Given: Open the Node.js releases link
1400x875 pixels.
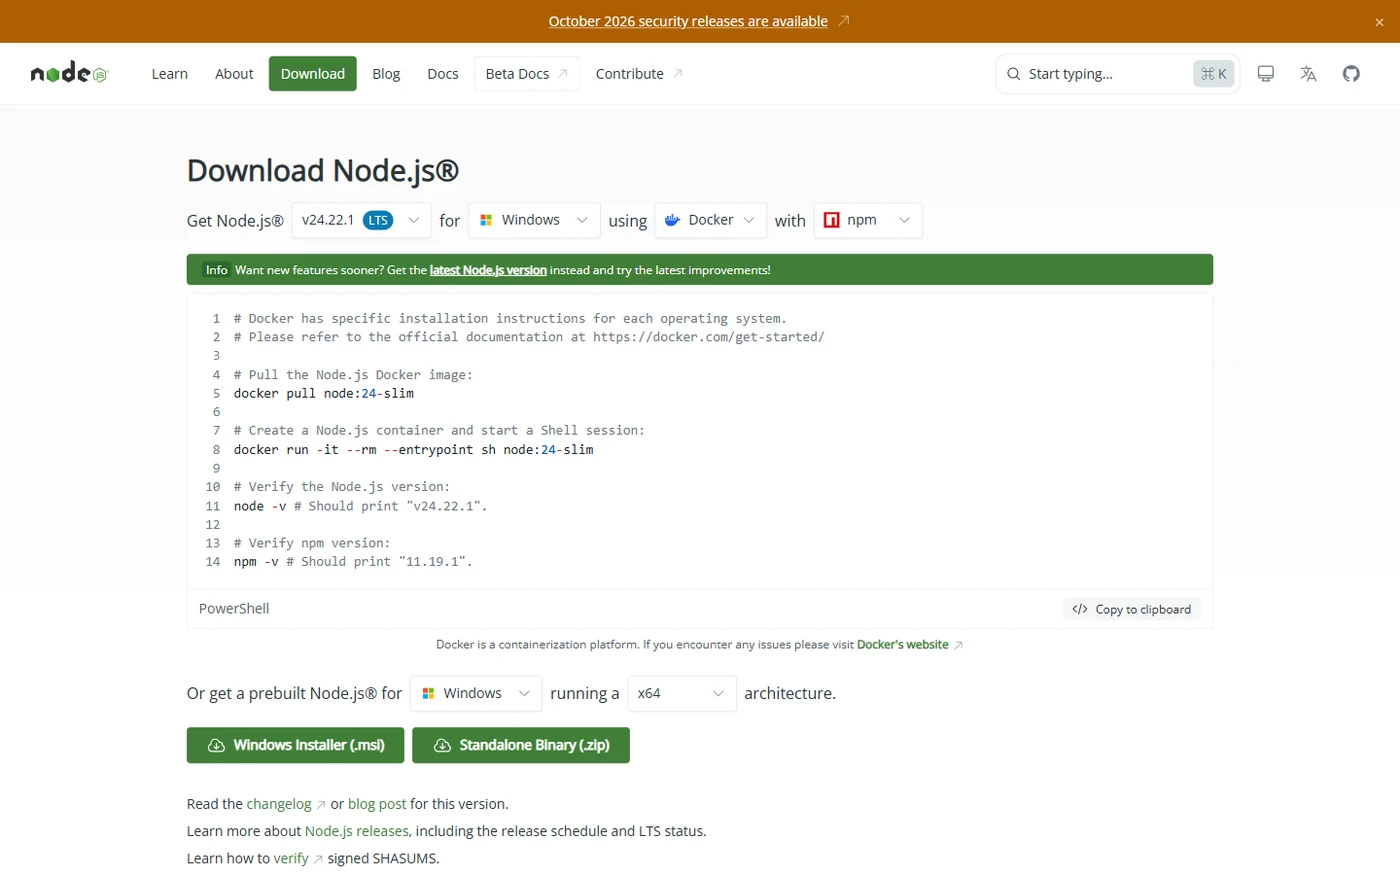Looking at the screenshot, I should pyautogui.click(x=357, y=831).
